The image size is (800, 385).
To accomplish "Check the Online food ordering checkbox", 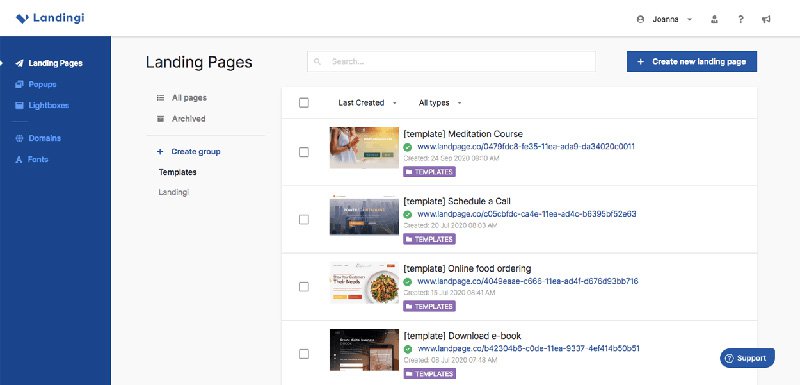I will [x=304, y=287].
